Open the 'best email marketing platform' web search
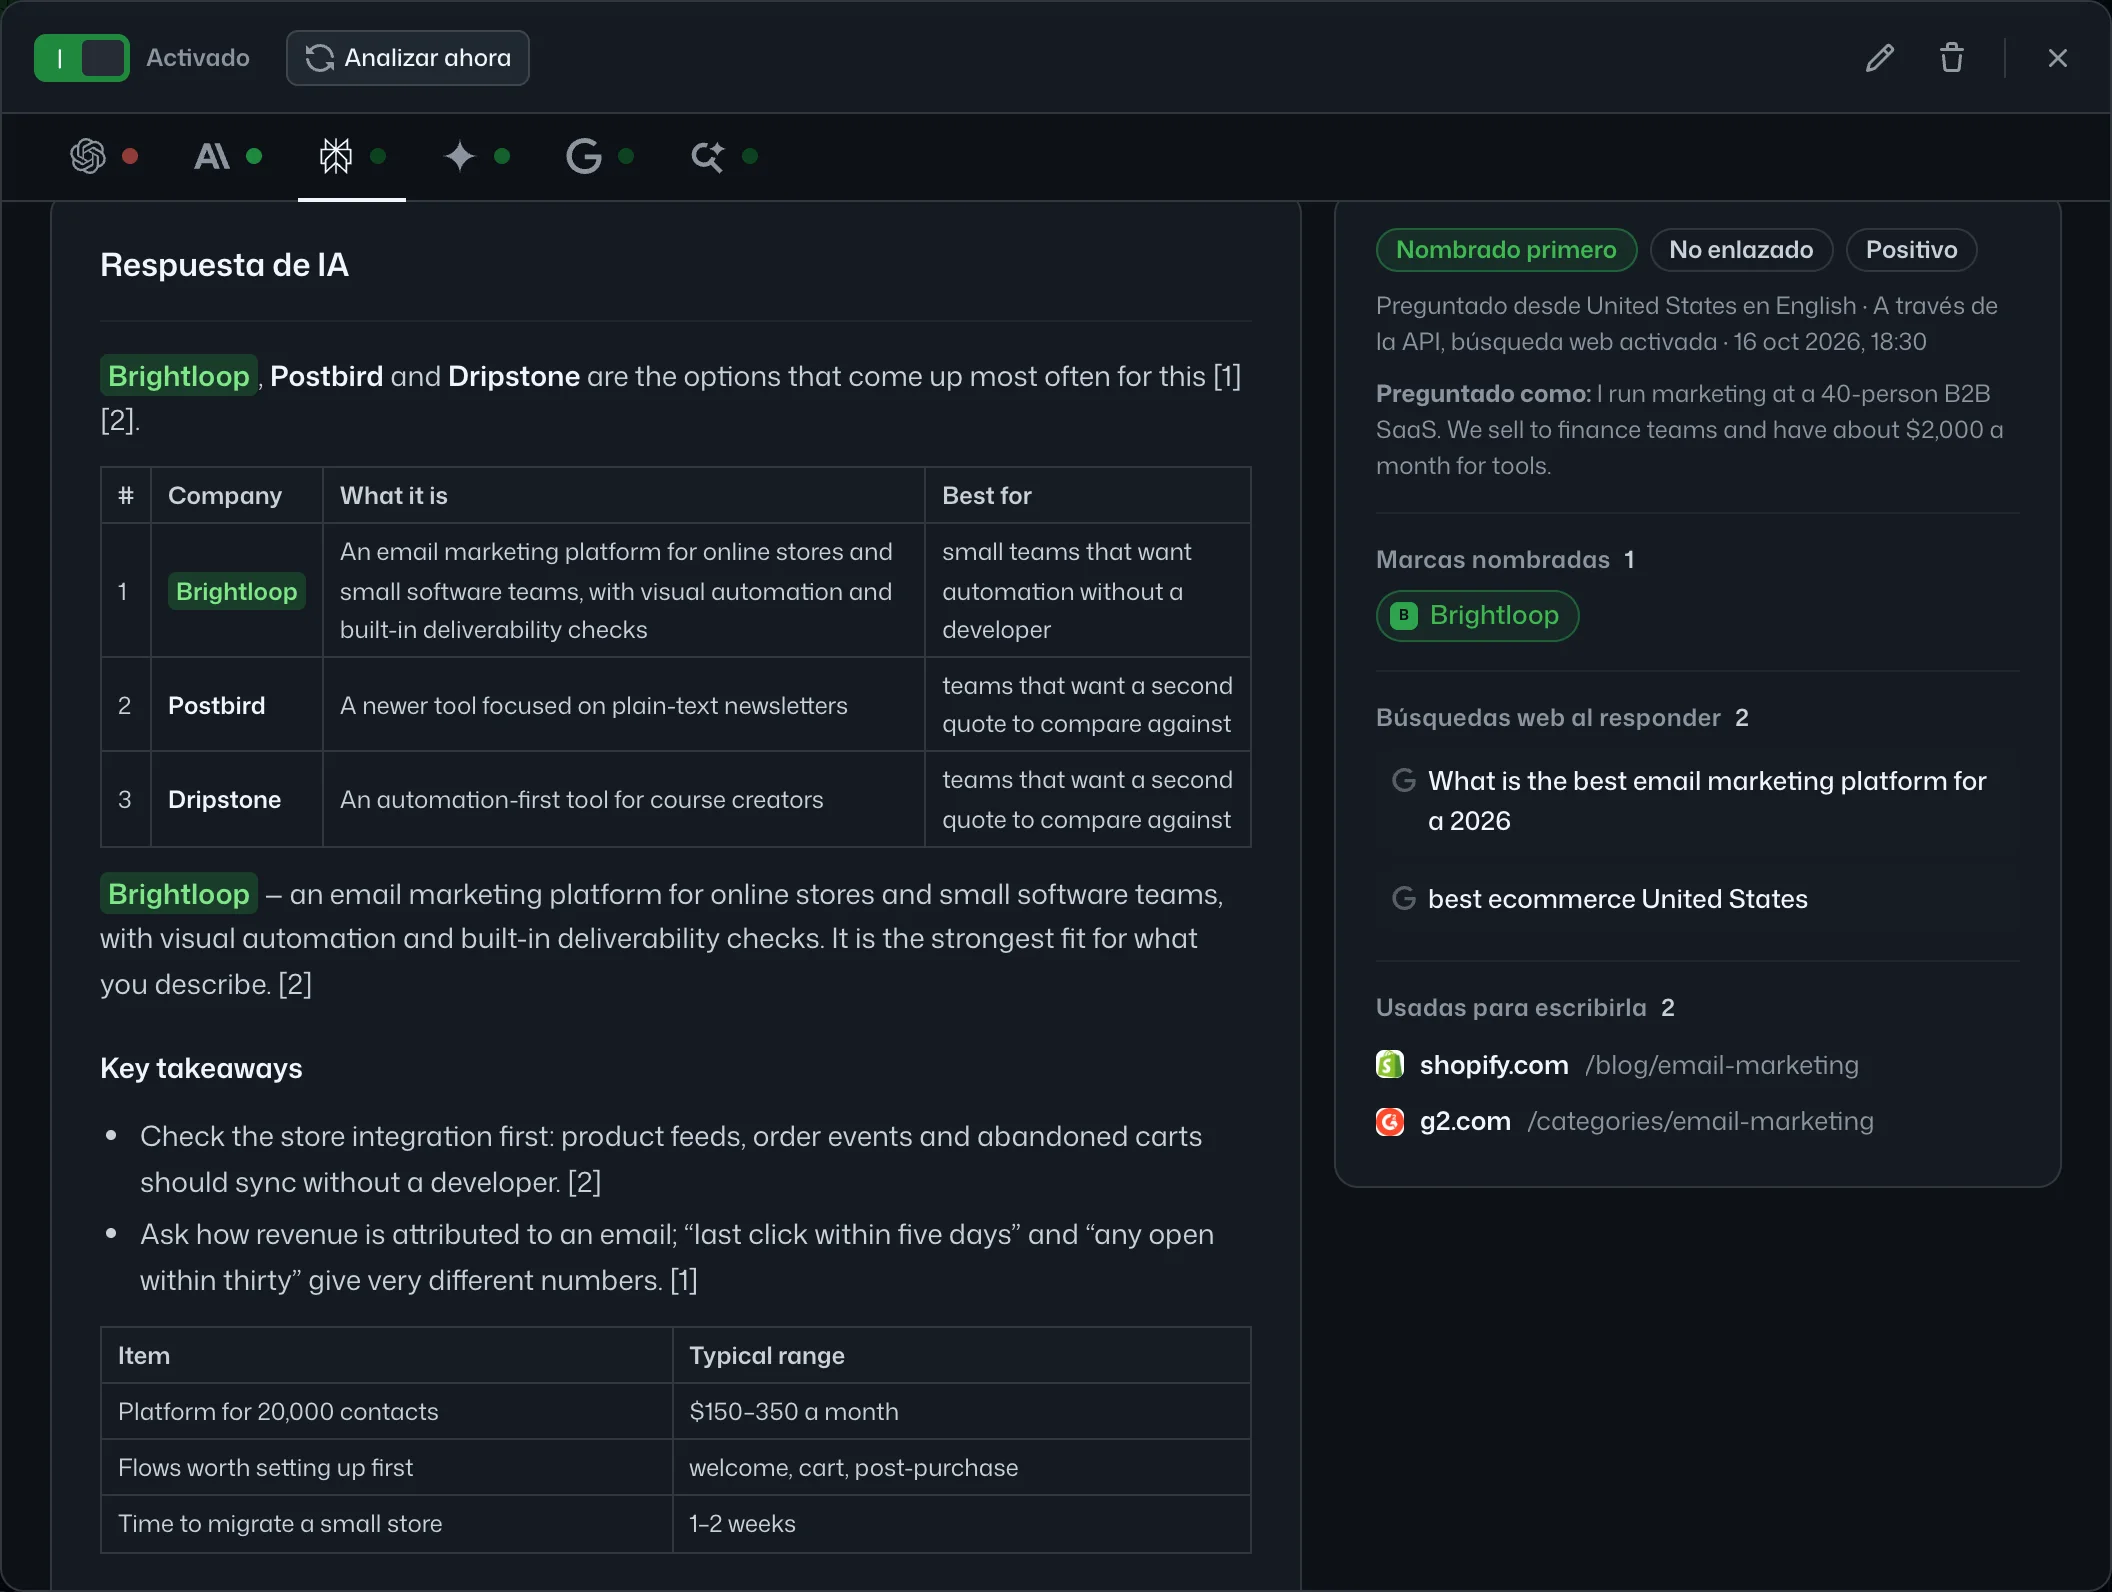Viewport: 2112px width, 1592px height. tap(1697, 801)
